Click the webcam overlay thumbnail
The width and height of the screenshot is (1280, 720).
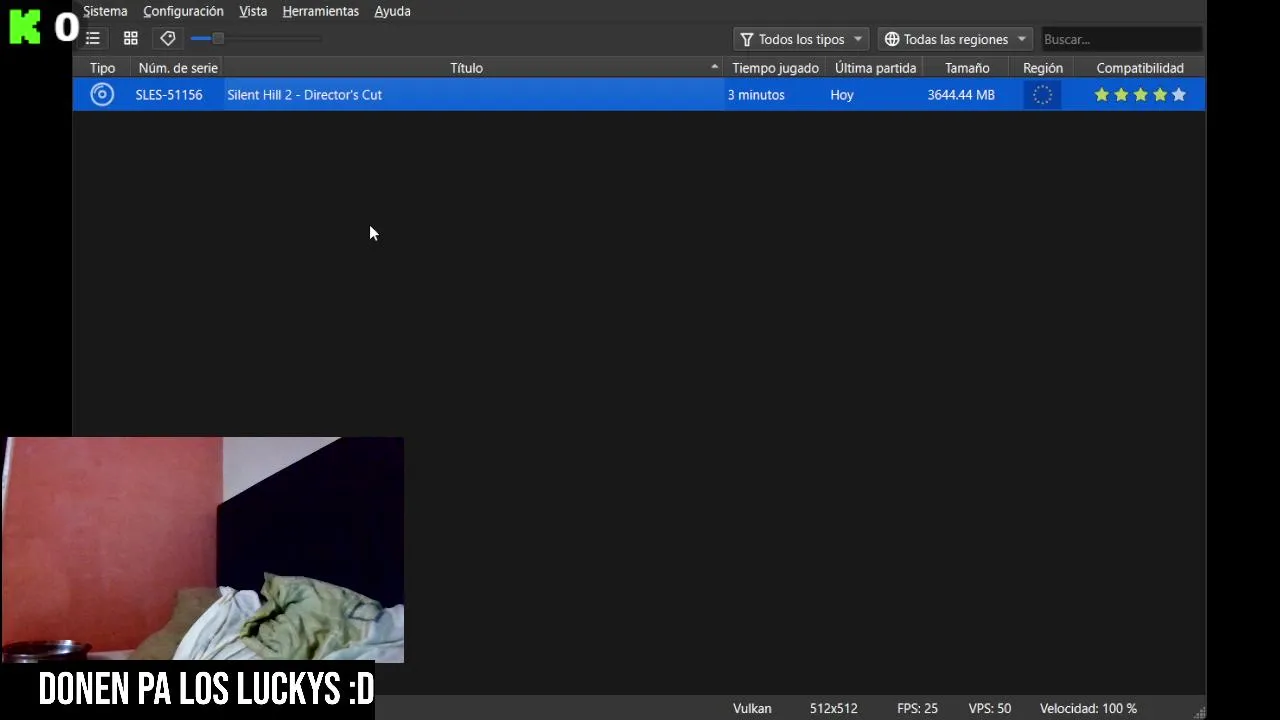204,549
